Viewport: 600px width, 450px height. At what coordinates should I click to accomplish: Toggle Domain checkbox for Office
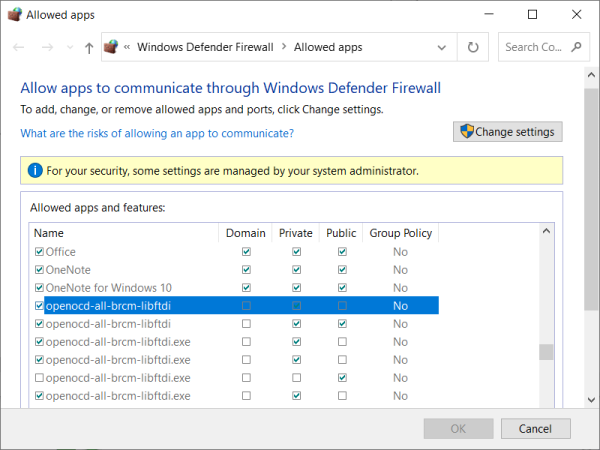246,251
